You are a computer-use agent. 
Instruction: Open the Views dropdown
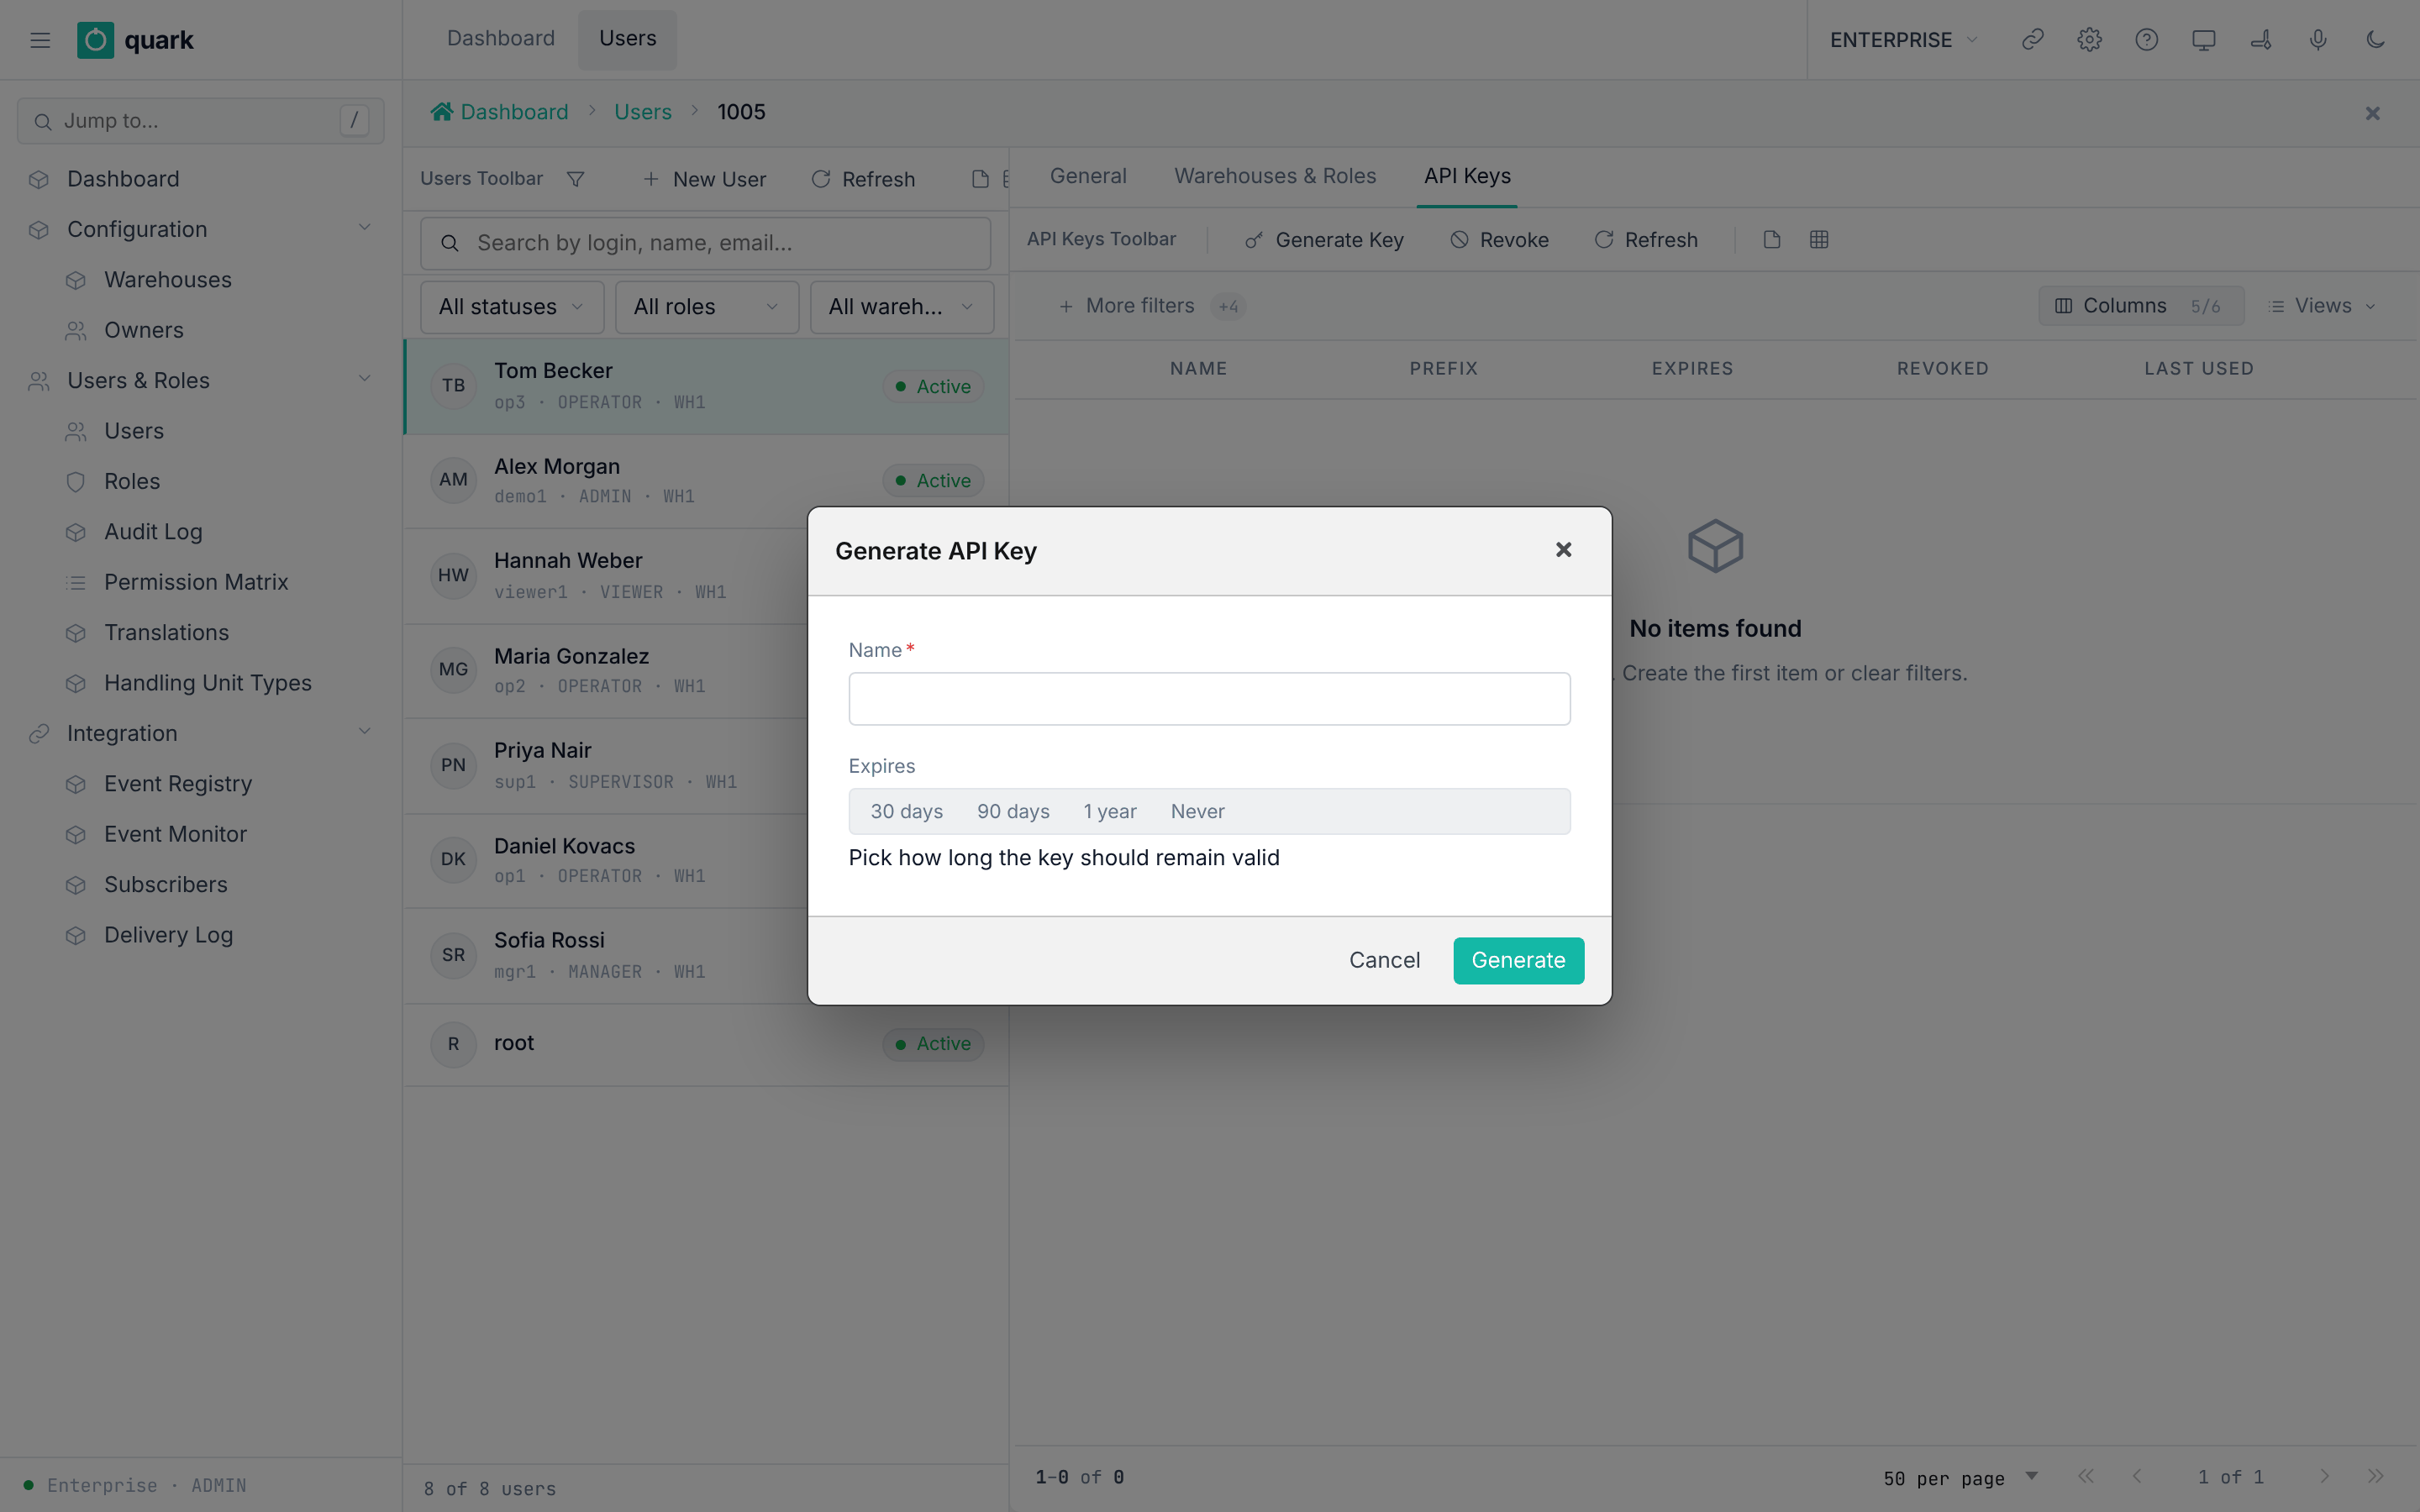coord(2321,306)
